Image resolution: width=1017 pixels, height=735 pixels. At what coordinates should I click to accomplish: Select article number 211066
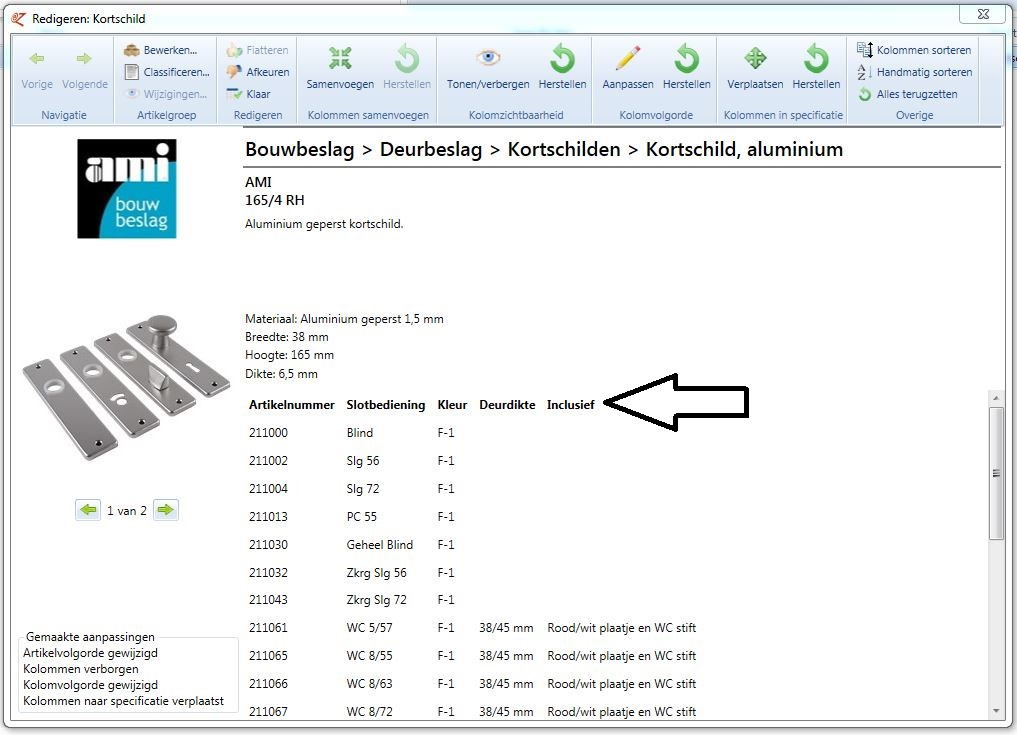tap(269, 683)
